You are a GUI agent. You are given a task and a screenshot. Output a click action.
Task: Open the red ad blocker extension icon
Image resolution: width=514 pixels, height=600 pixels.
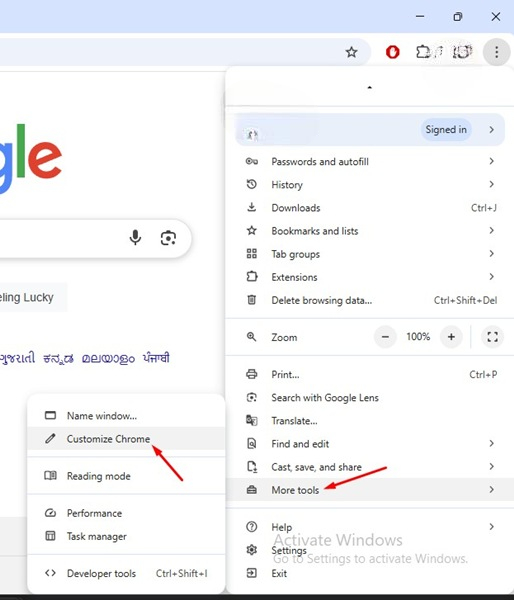[x=392, y=52]
